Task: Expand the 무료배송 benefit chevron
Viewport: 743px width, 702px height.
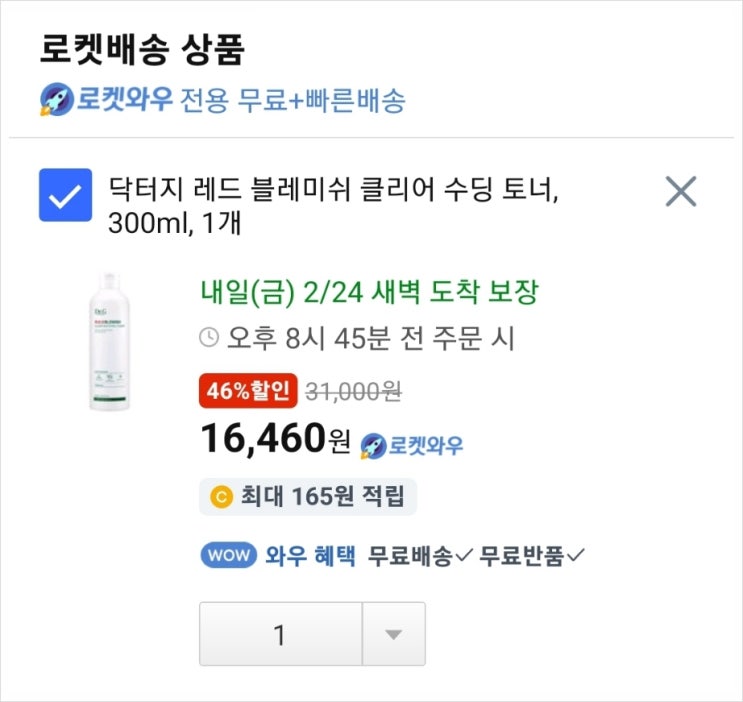Action: pos(464,556)
